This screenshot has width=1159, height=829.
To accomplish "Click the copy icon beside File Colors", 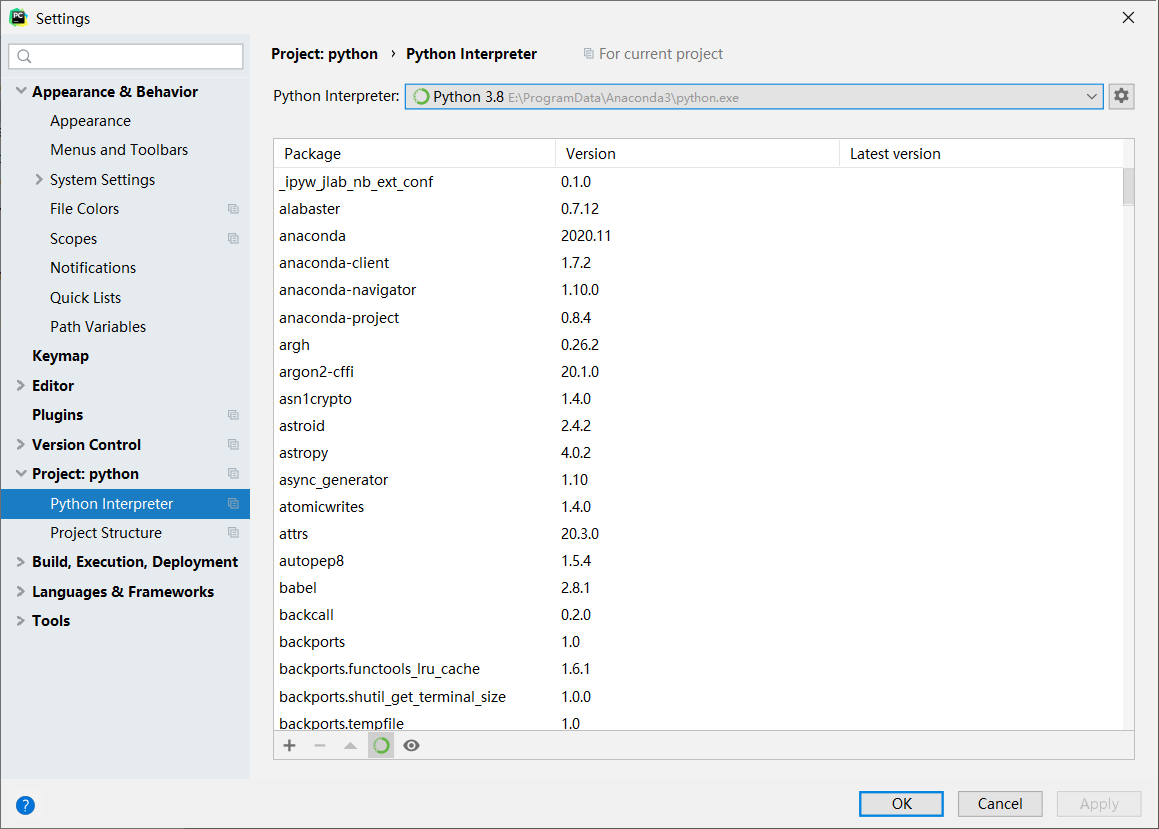I will pyautogui.click(x=234, y=209).
